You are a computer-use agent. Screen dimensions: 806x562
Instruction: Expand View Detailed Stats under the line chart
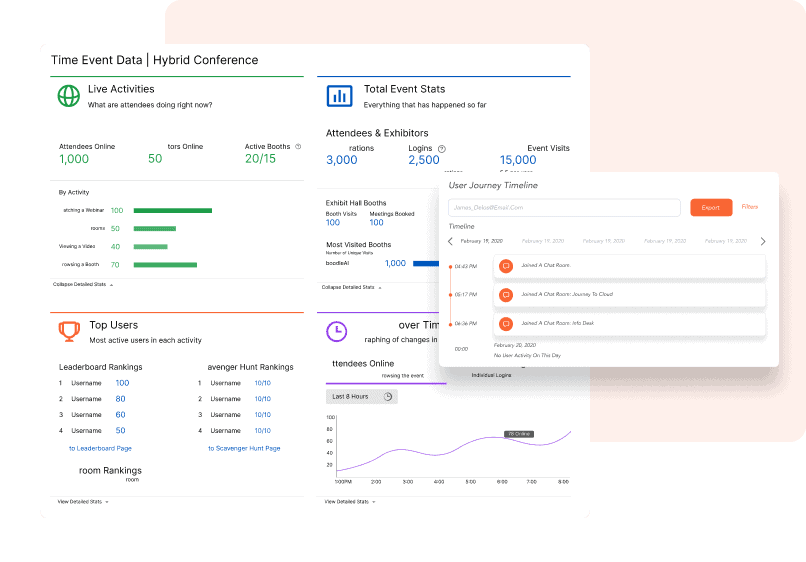click(x=350, y=502)
